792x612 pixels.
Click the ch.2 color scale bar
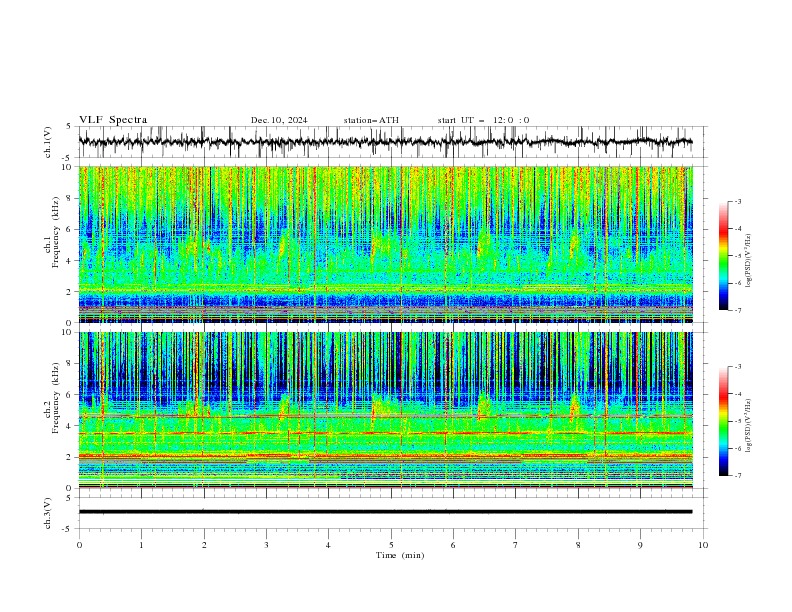point(724,421)
